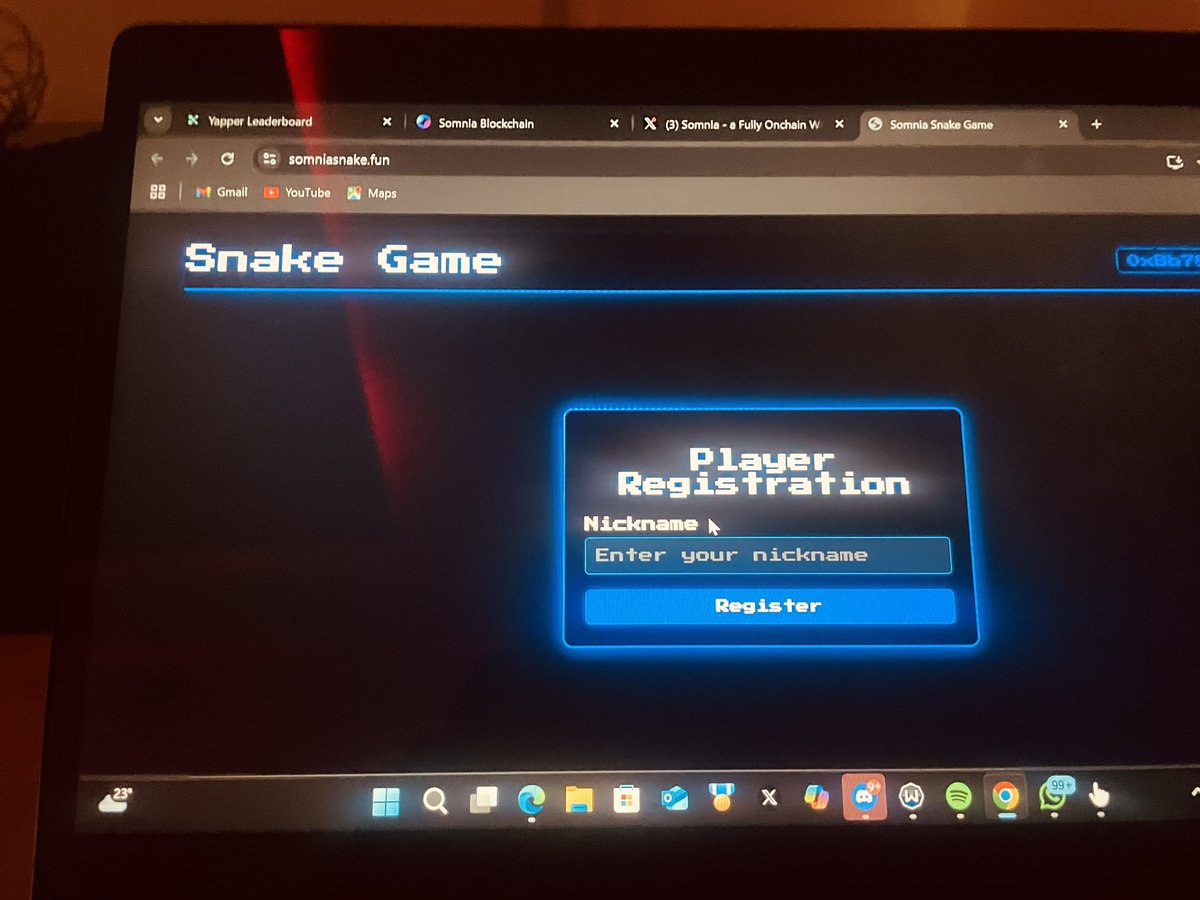The image size is (1200, 900).
Task: Switch to Chrome taskbar icon
Action: (1005, 796)
